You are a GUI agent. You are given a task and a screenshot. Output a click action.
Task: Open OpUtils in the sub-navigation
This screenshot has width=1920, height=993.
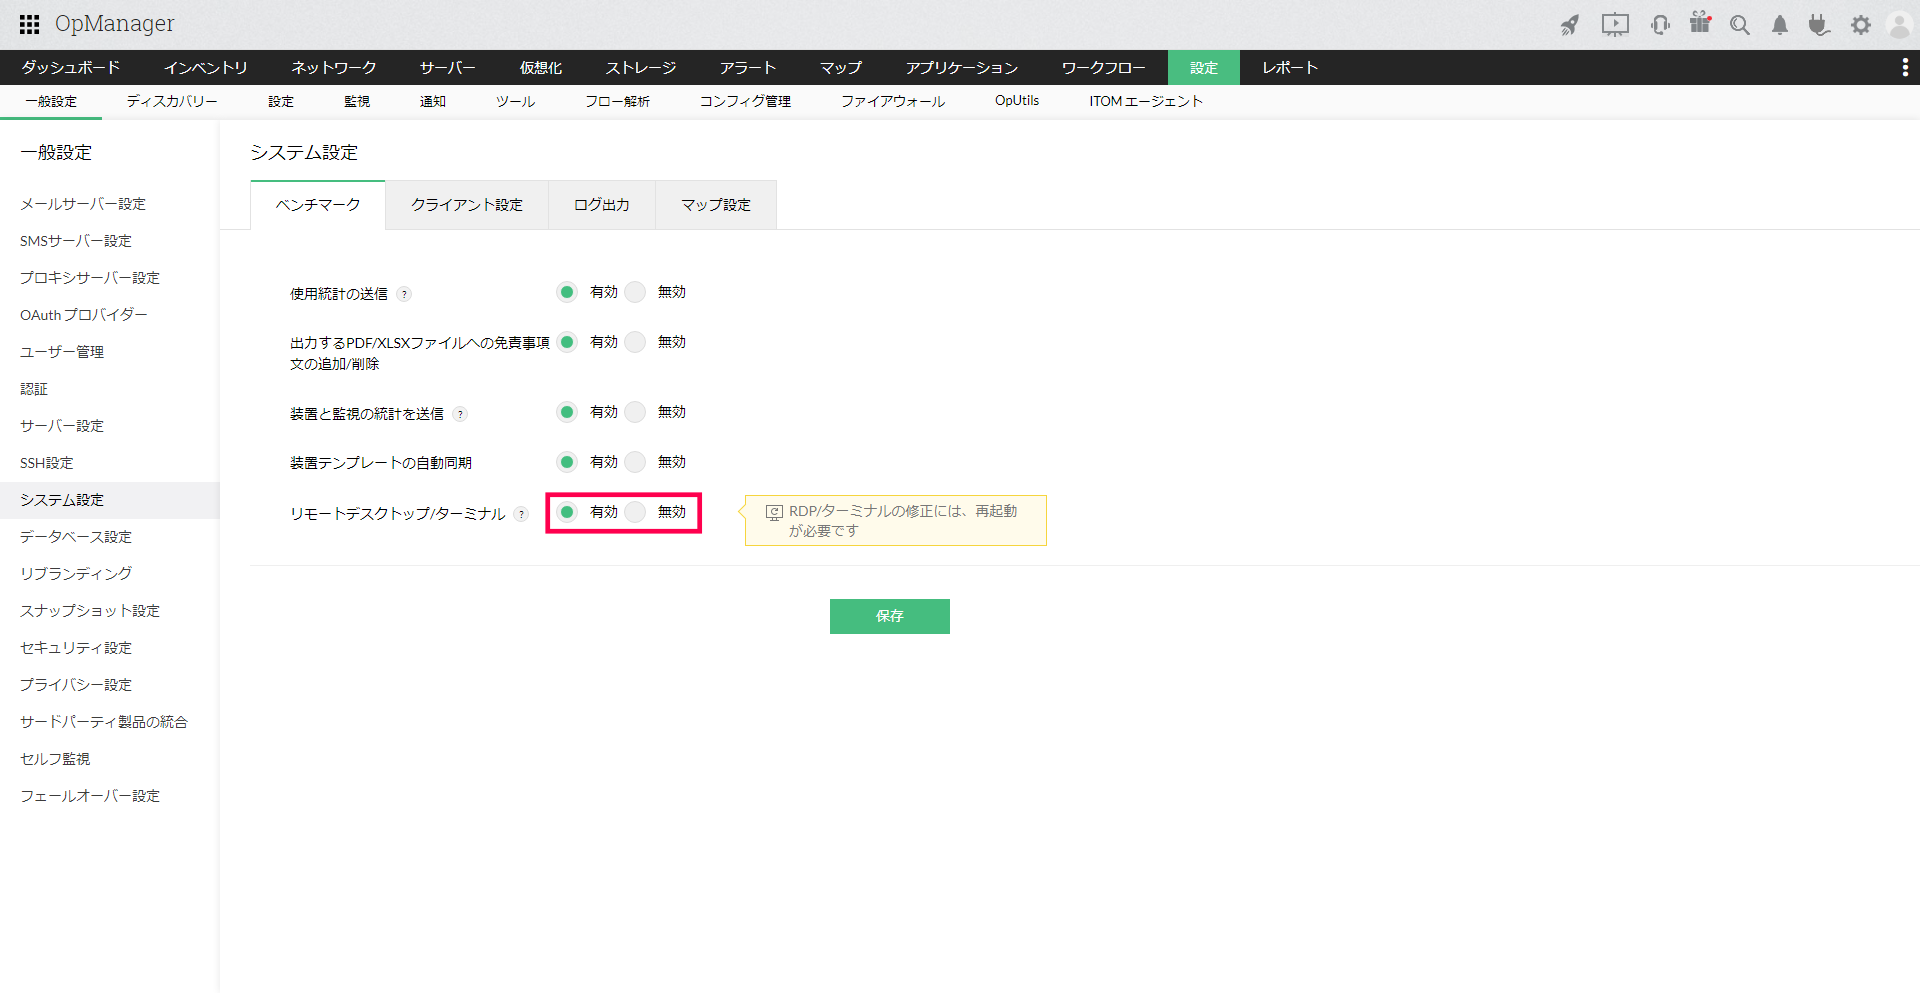(x=1017, y=101)
